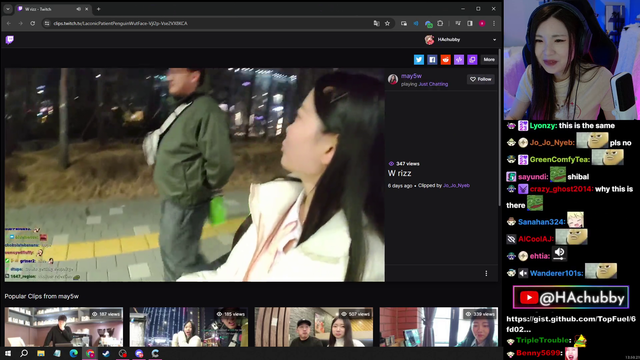Follow the may5w channel

tap(481, 79)
